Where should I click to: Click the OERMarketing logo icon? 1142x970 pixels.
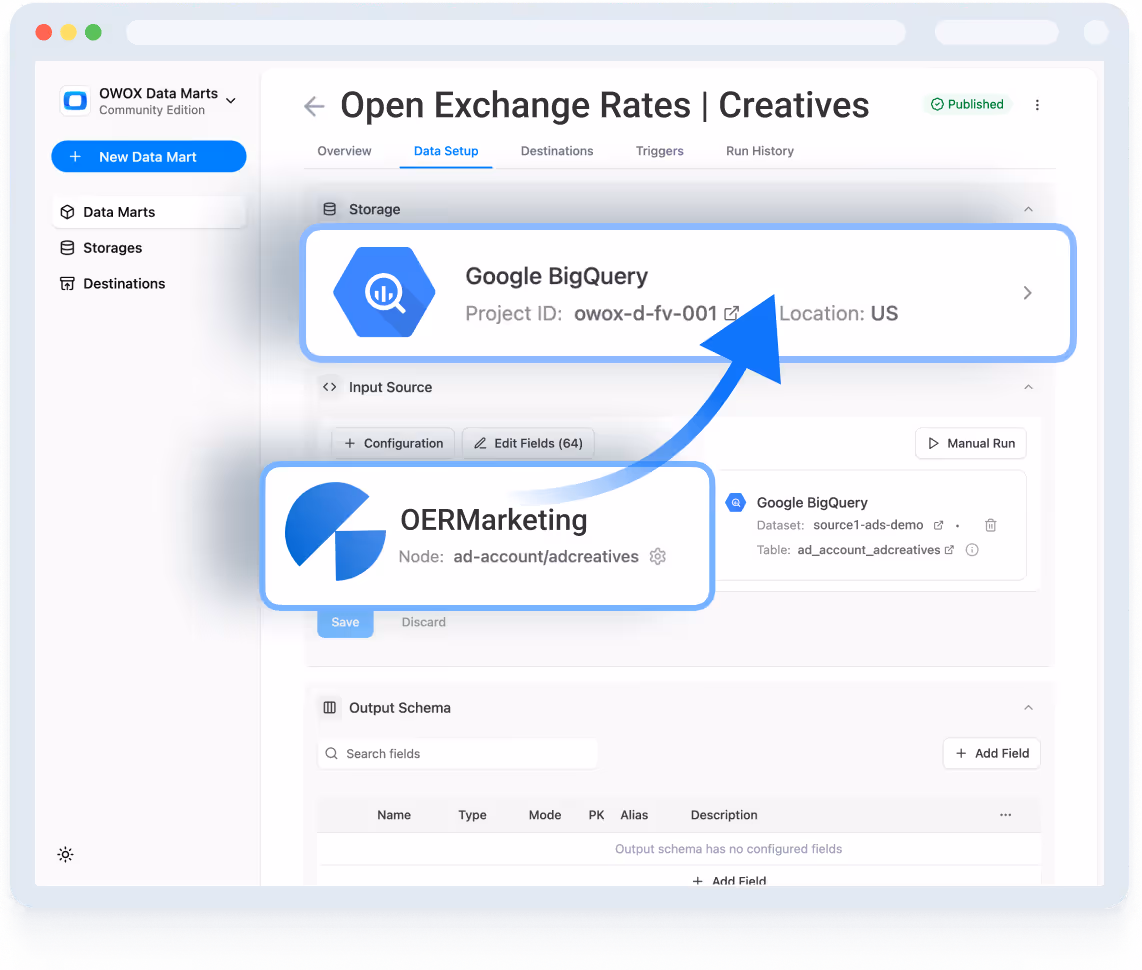[x=335, y=532]
